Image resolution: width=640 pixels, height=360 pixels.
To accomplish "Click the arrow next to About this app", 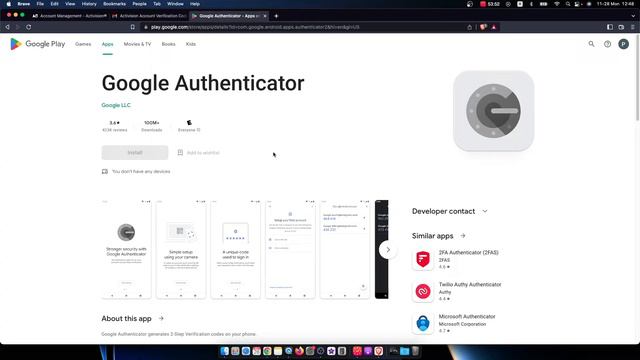I will tap(161, 318).
